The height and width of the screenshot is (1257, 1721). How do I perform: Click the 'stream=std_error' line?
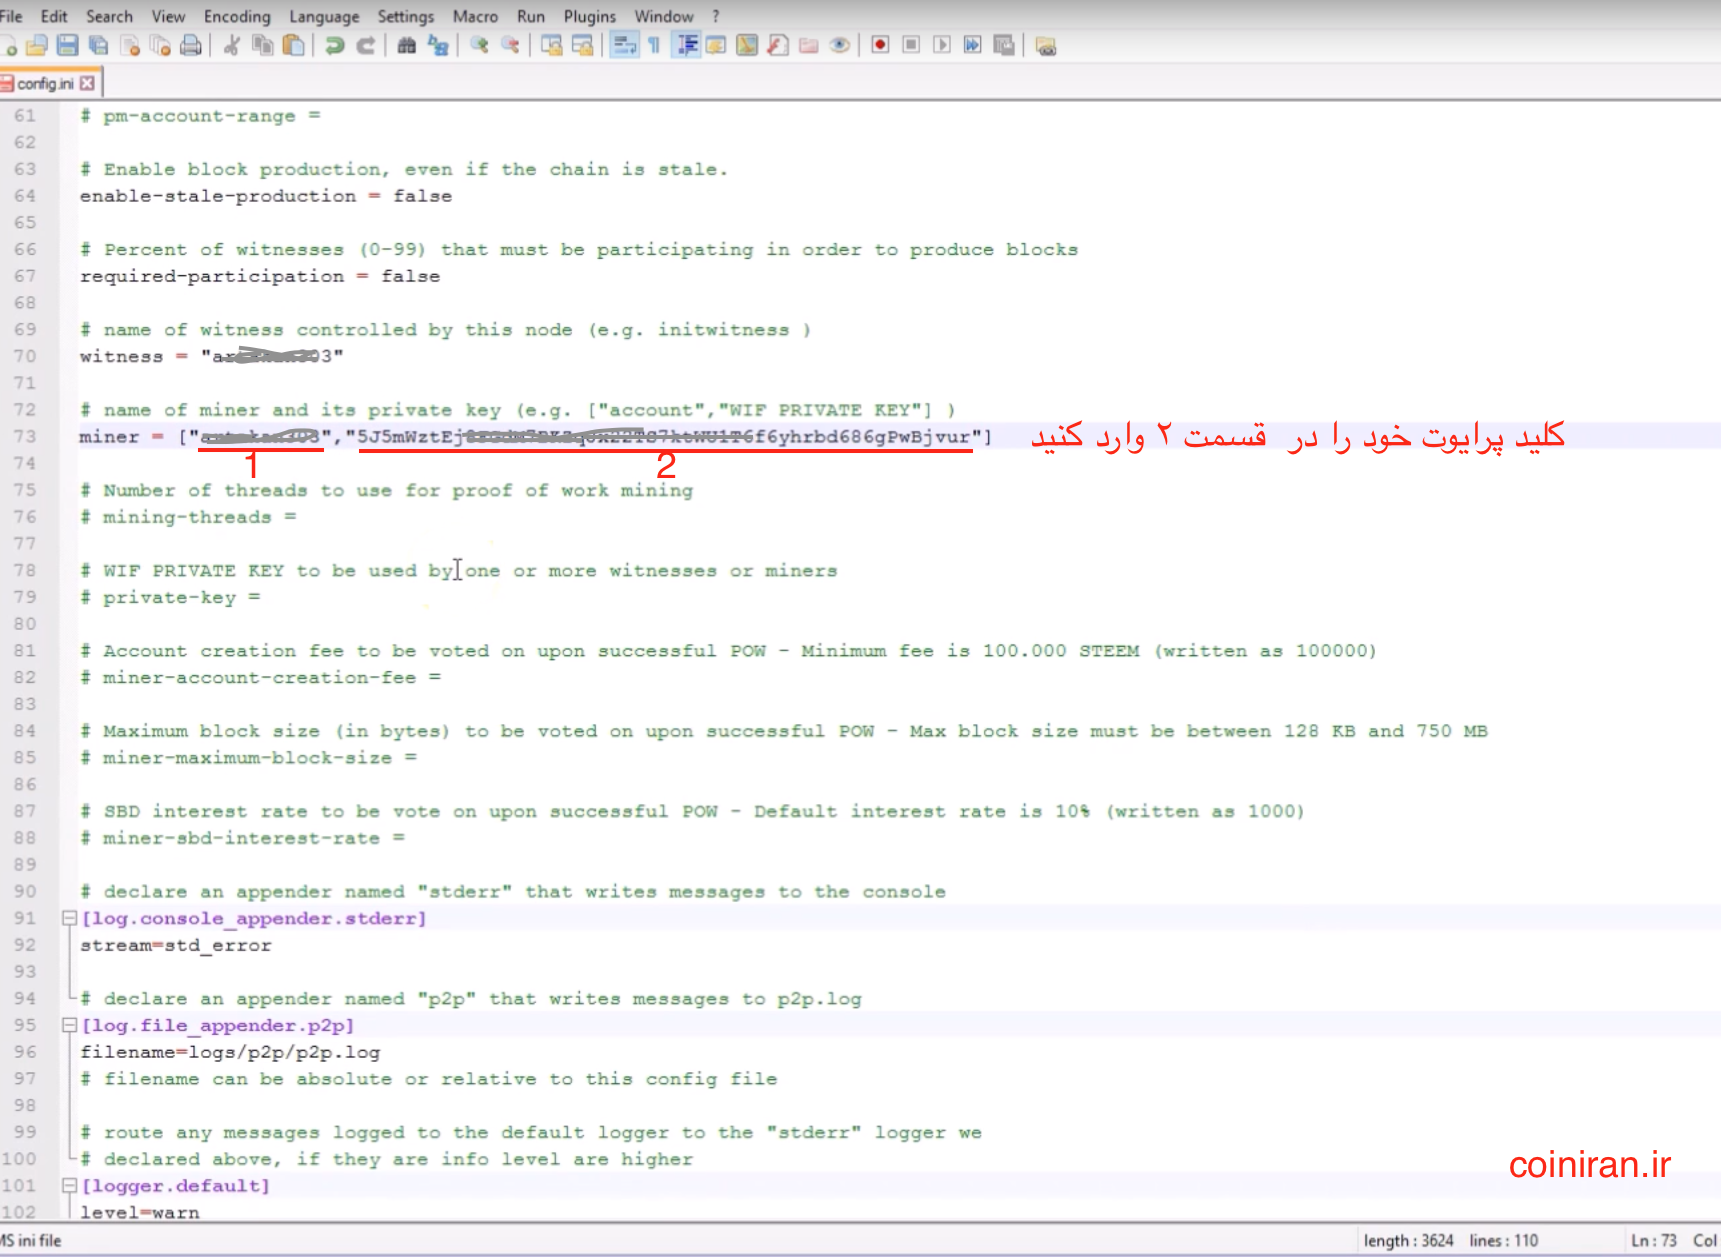pyautogui.click(x=176, y=945)
